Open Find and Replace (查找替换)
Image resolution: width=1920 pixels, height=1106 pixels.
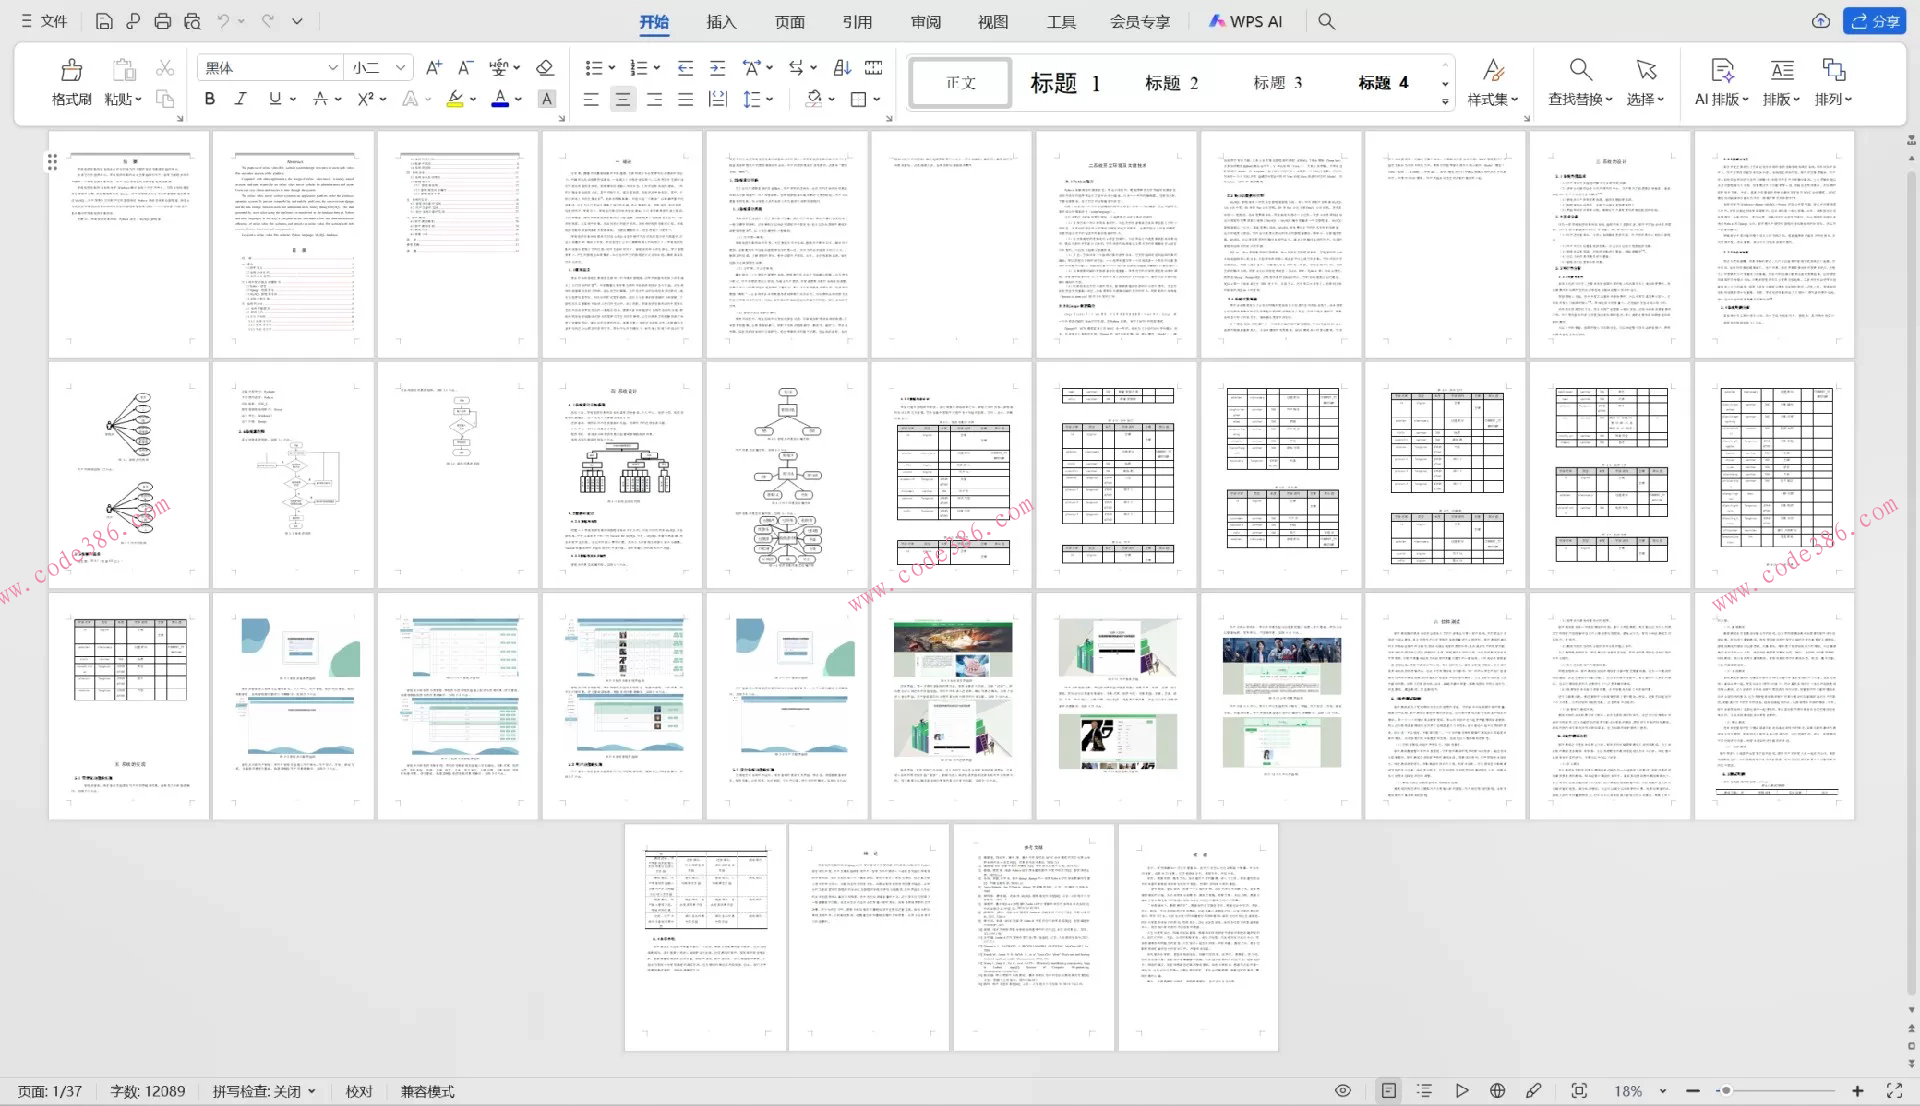pos(1579,82)
